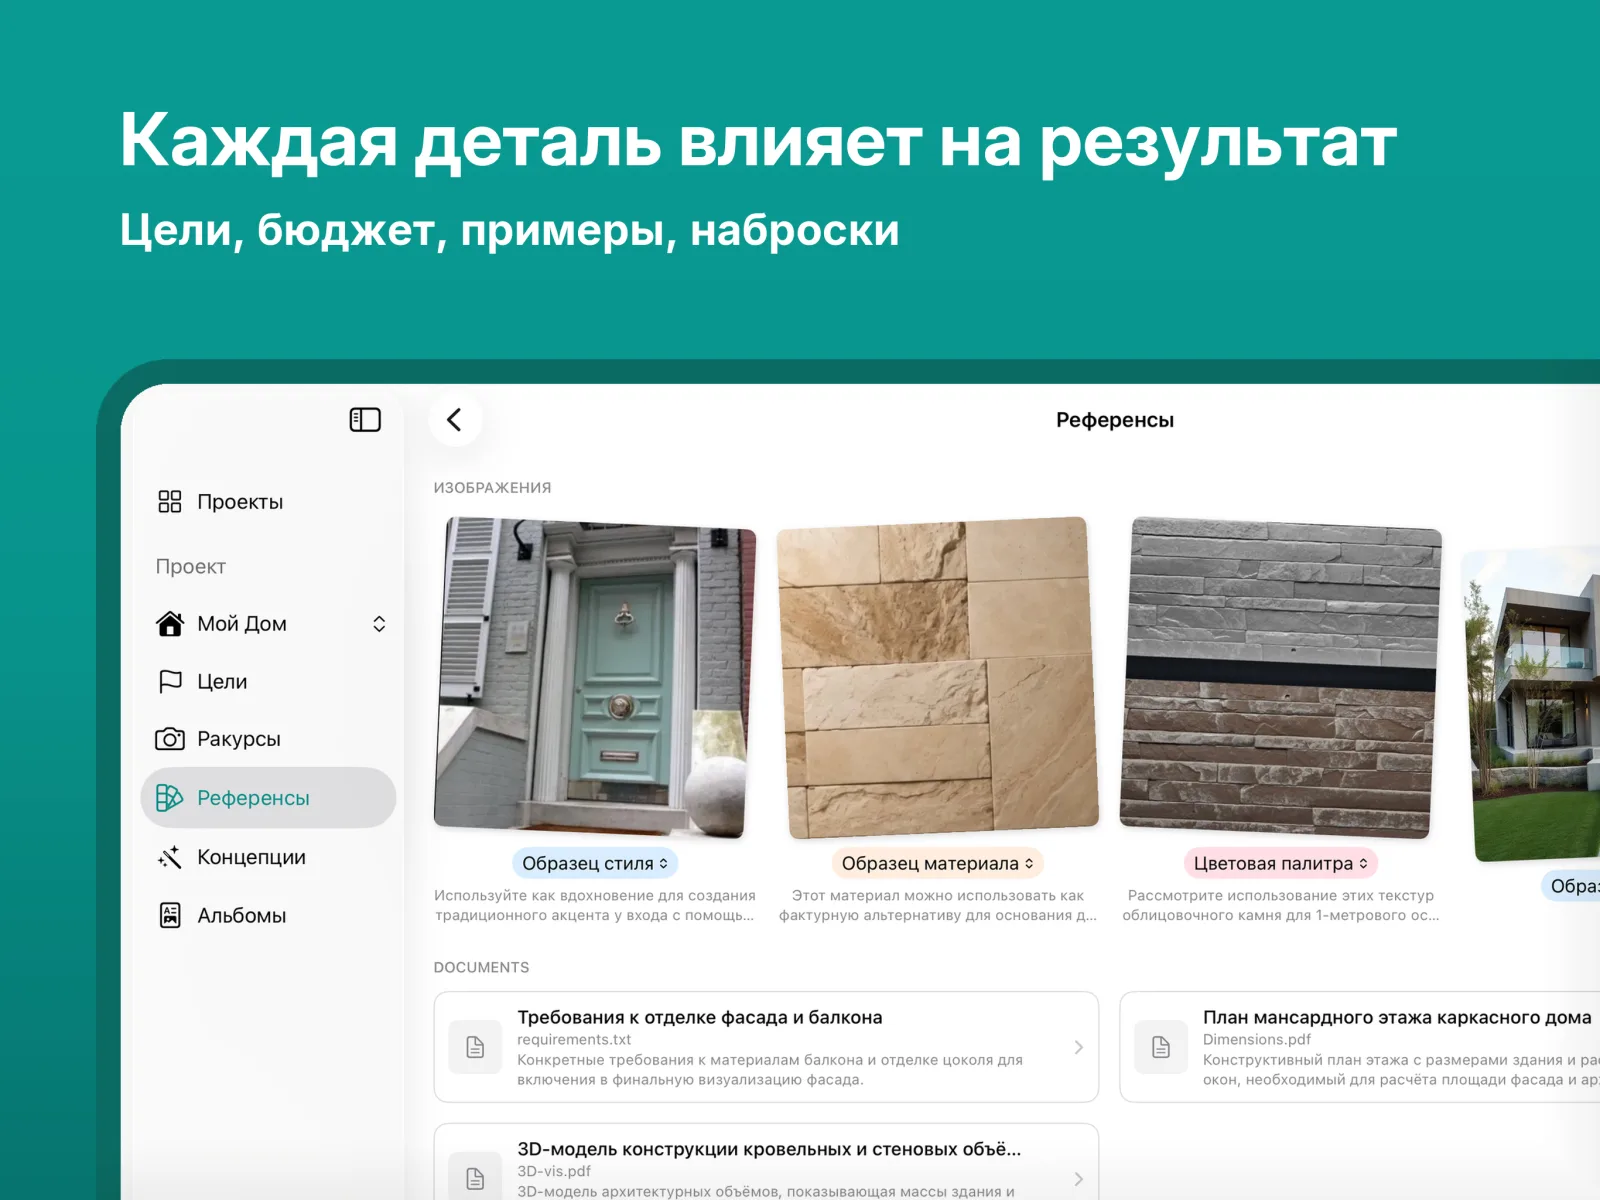Click the 3D-vis.pdf file name
Viewport: 1600px width, 1200px height.
click(554, 1171)
